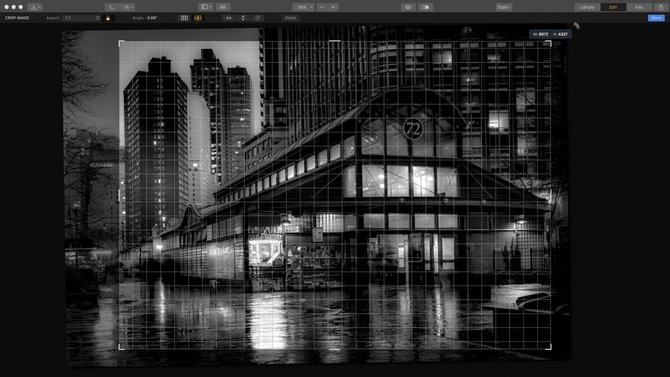The image size is (670, 377).
Task: Zoom out with the minus button
Action: tap(322, 7)
